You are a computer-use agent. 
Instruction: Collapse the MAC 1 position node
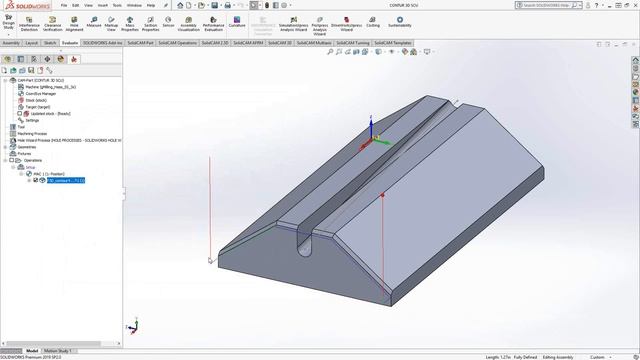point(21,174)
